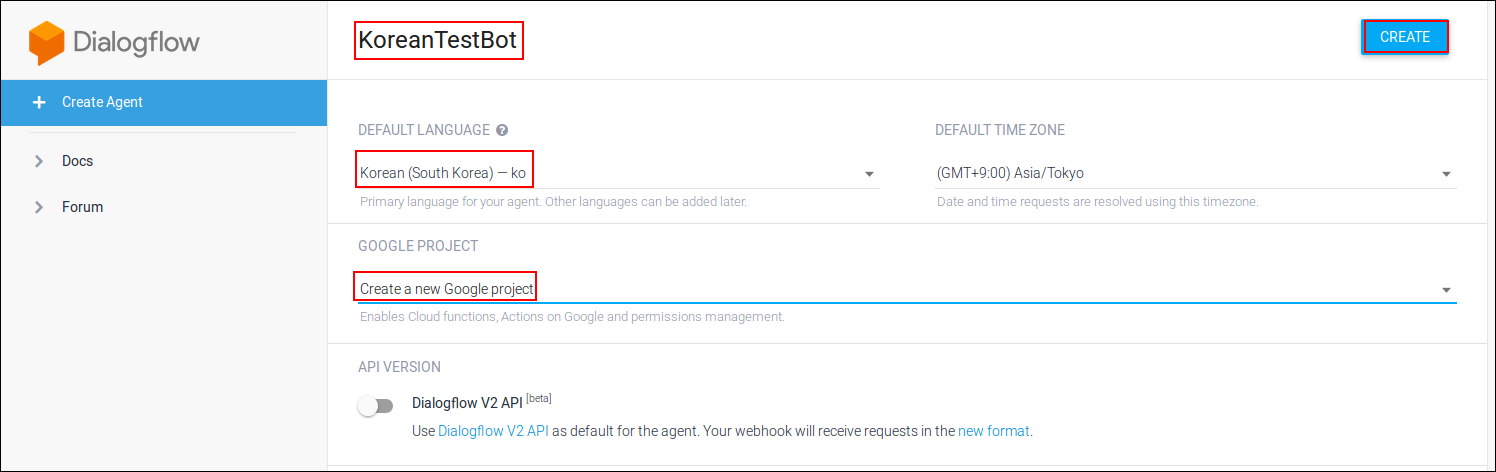
Task: Click the Dialogflow cube logo icon
Action: coord(46,44)
